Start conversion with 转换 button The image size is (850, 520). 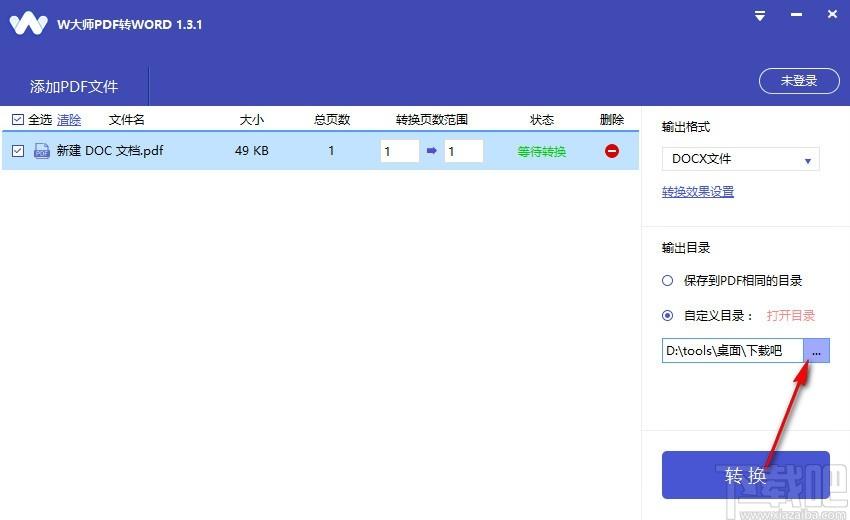[x=745, y=475]
